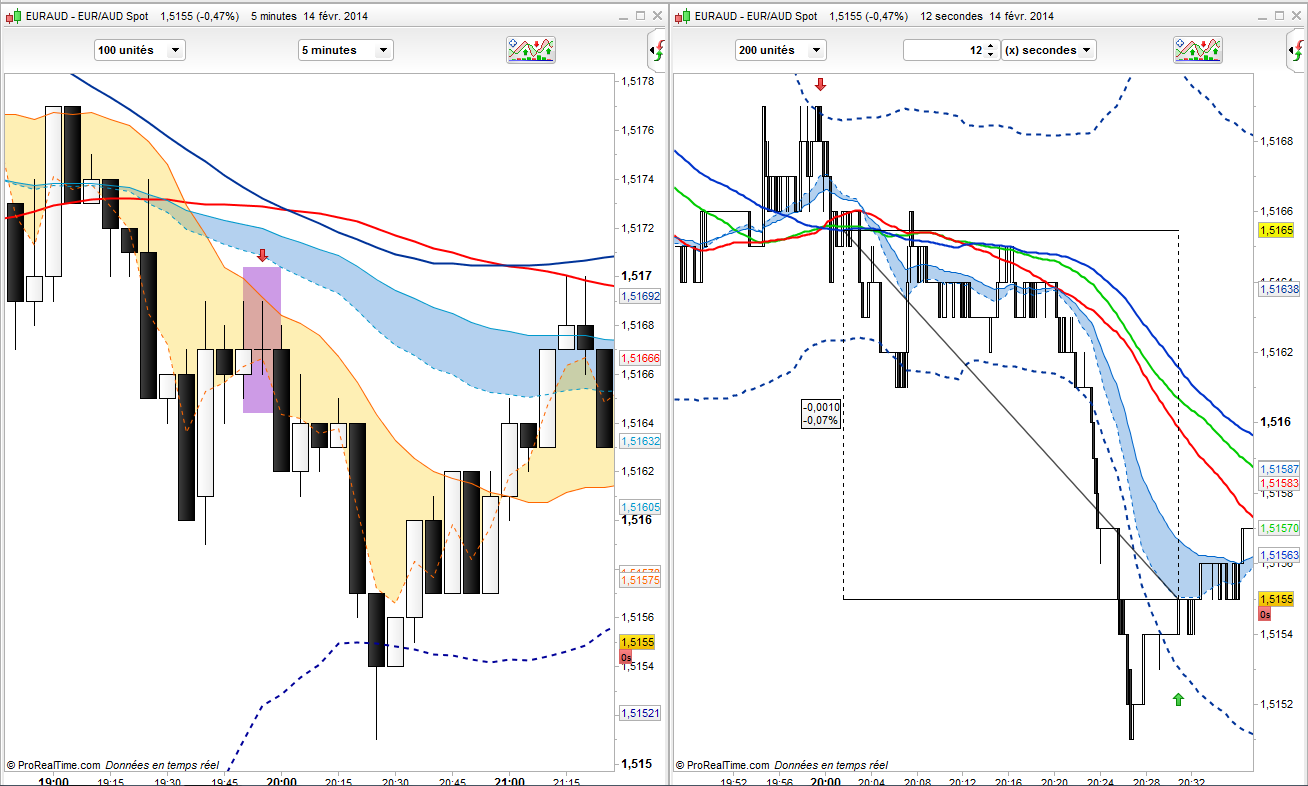Open the "100 unités" dropdown
The height and width of the screenshot is (786, 1308).
tap(140, 50)
